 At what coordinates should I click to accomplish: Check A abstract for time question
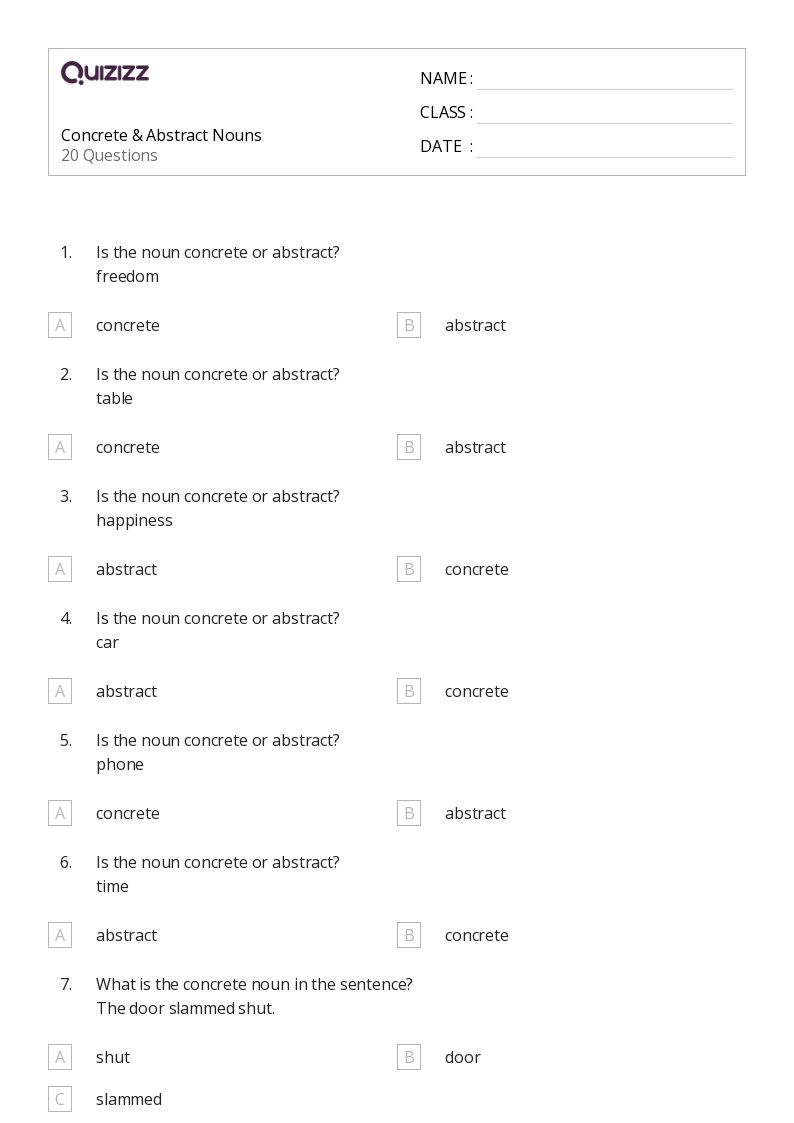click(60, 935)
